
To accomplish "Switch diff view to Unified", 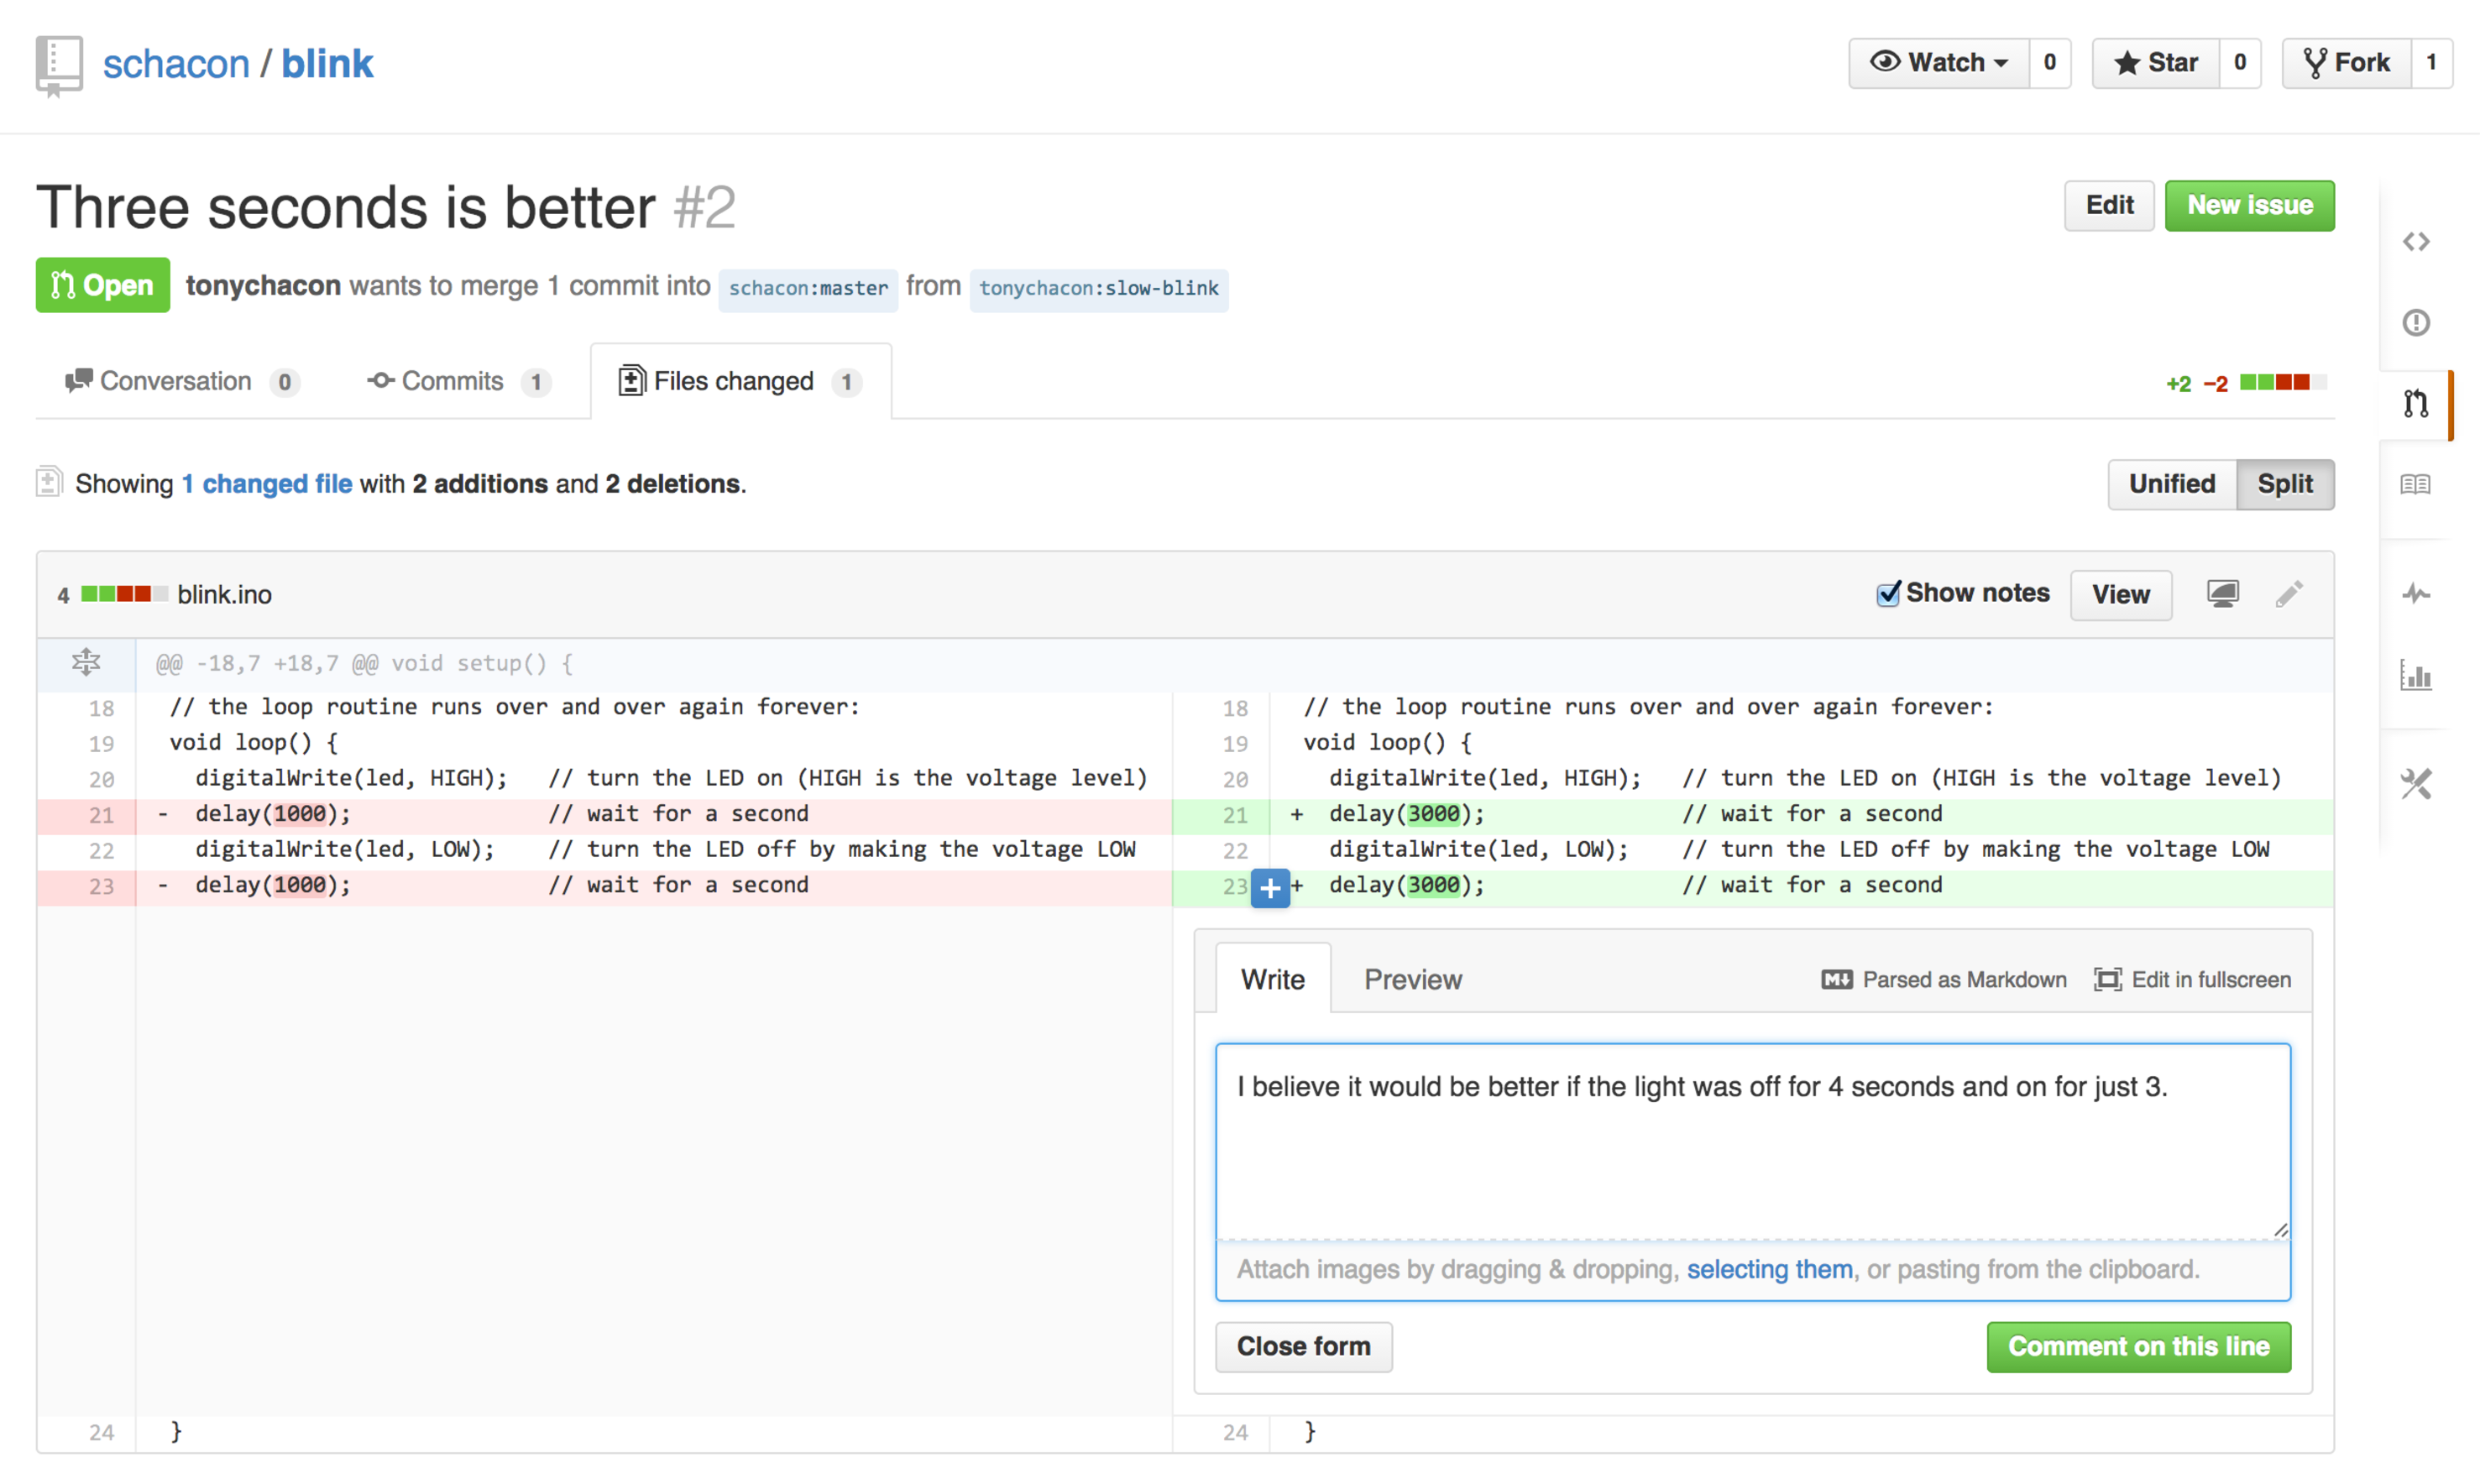I will coord(2171,484).
